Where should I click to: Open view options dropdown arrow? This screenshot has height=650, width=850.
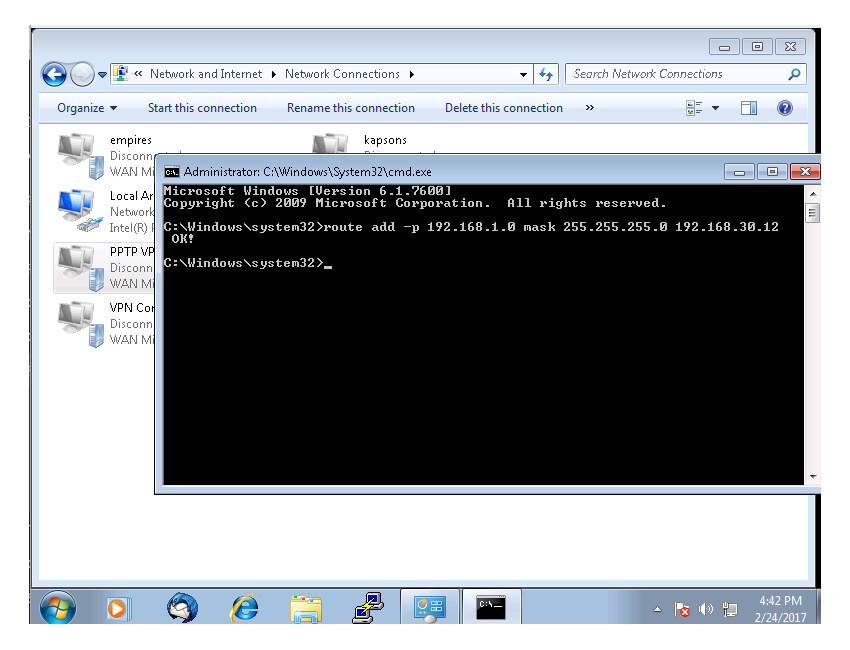point(716,108)
